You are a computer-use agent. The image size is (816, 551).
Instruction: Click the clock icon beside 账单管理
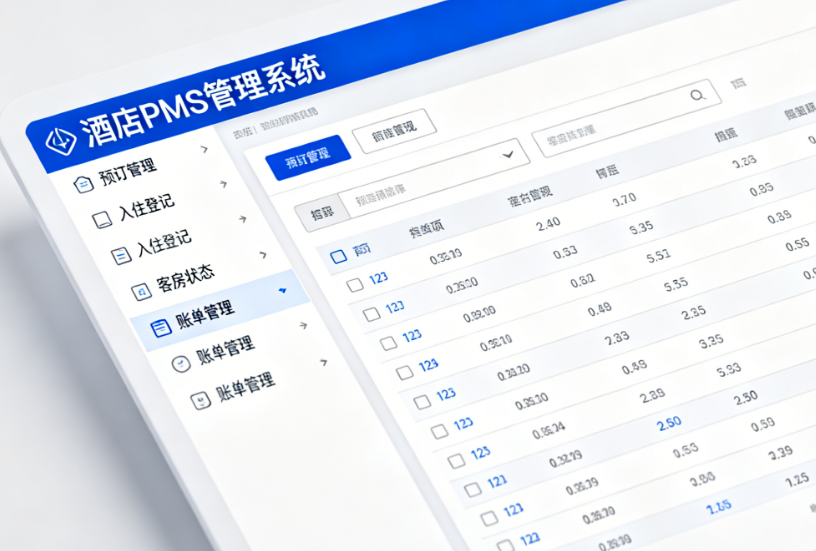(181, 364)
